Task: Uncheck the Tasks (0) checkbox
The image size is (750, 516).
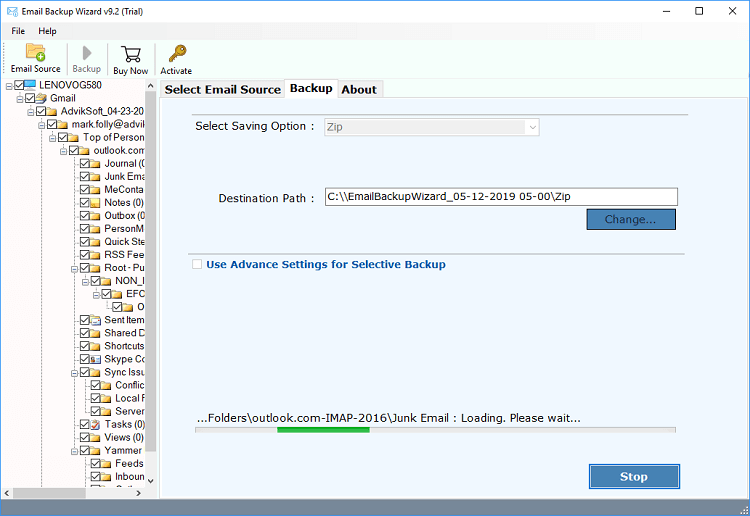Action: tap(85, 424)
